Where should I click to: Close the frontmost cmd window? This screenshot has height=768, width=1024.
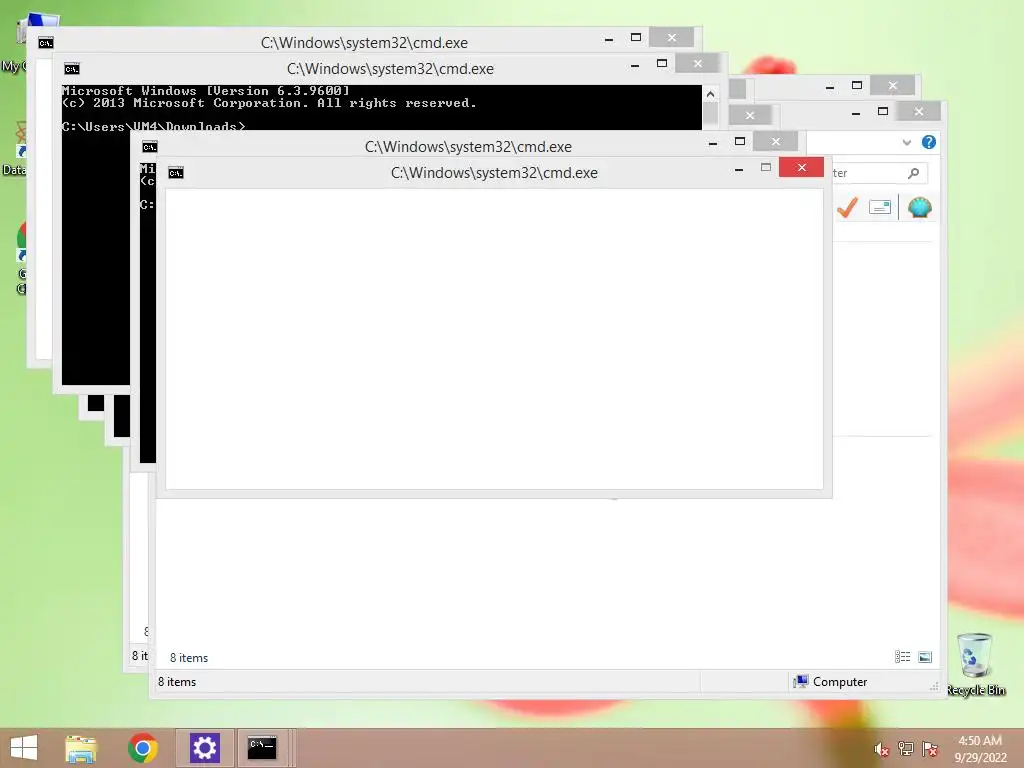tap(801, 168)
